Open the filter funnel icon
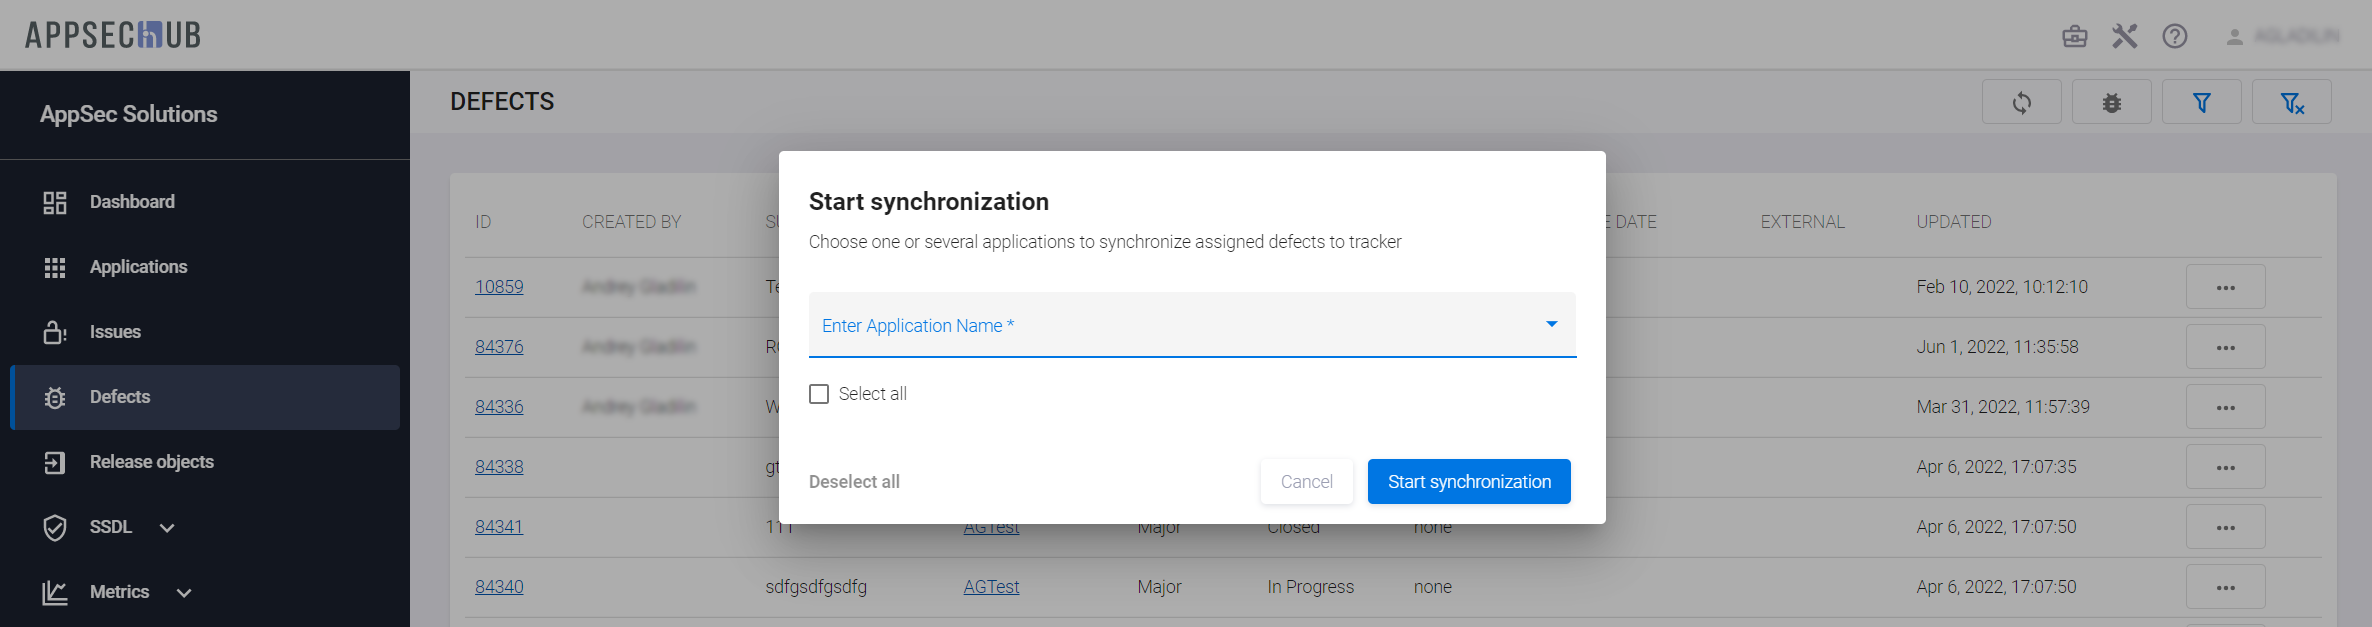This screenshot has width=2372, height=627. (x=2201, y=103)
